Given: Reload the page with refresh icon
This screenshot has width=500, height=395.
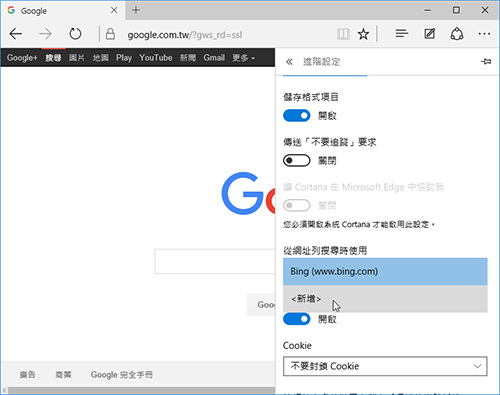Looking at the screenshot, I should 75,34.
